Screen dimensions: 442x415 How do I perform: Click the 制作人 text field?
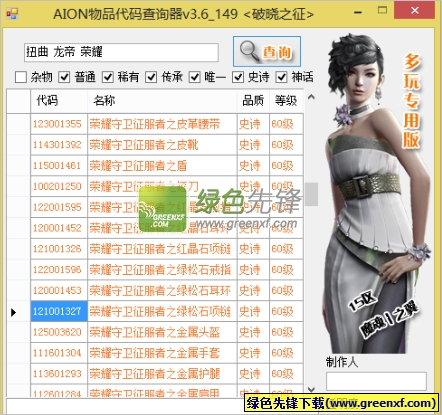[376, 381]
